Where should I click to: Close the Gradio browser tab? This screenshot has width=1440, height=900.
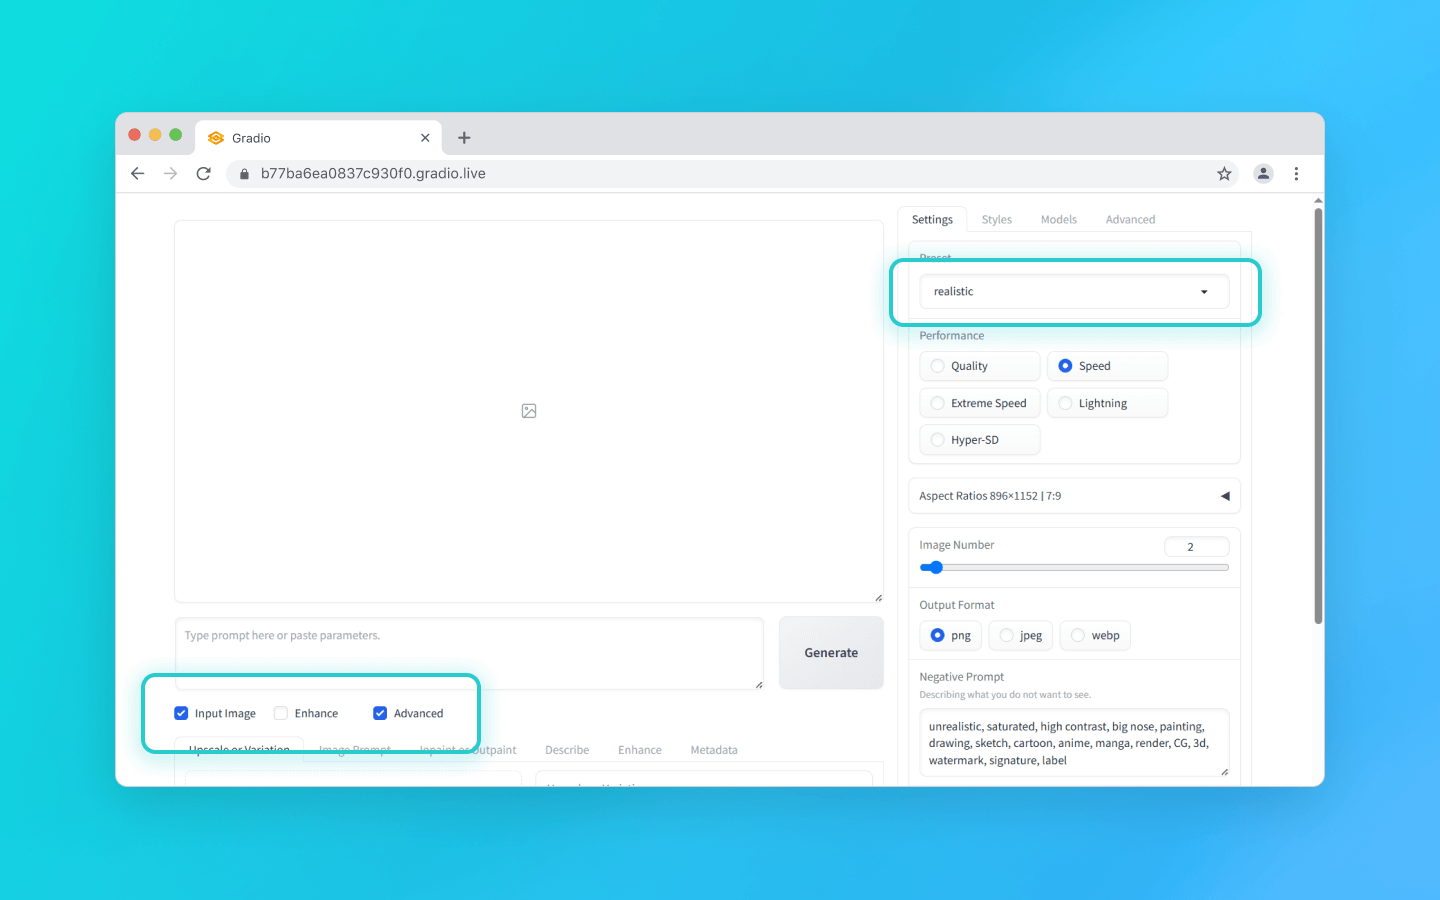pos(425,138)
